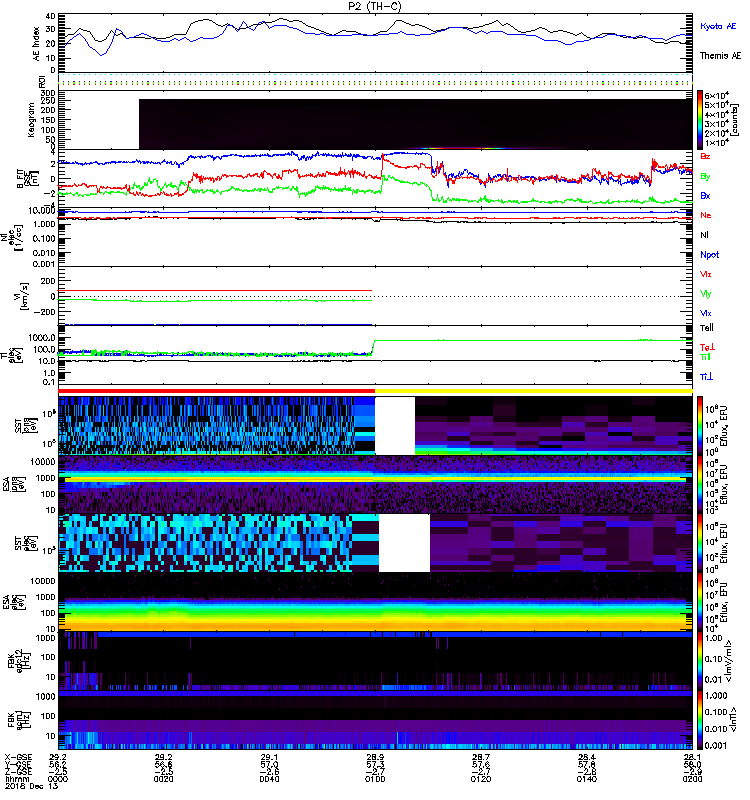Select the black Te parallel legend label
750x800 pixels.
tap(707, 328)
